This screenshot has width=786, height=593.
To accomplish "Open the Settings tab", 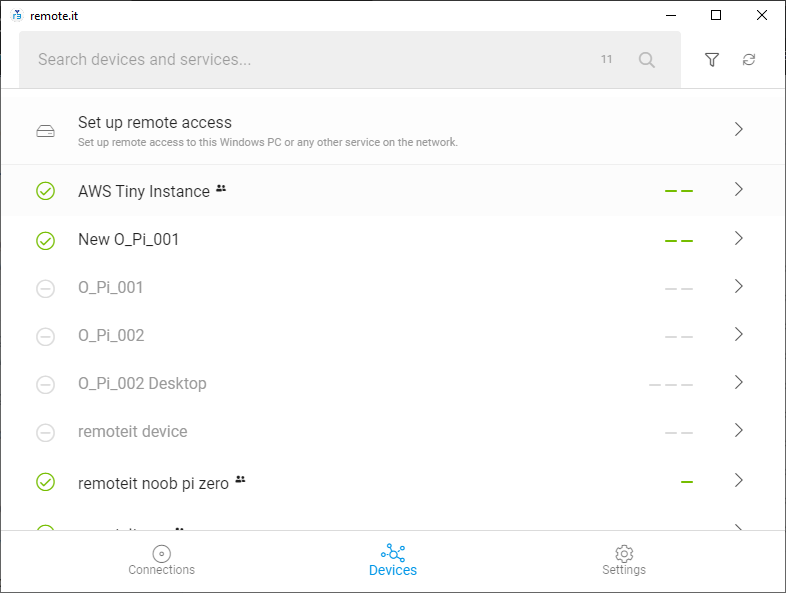I will click(624, 560).
